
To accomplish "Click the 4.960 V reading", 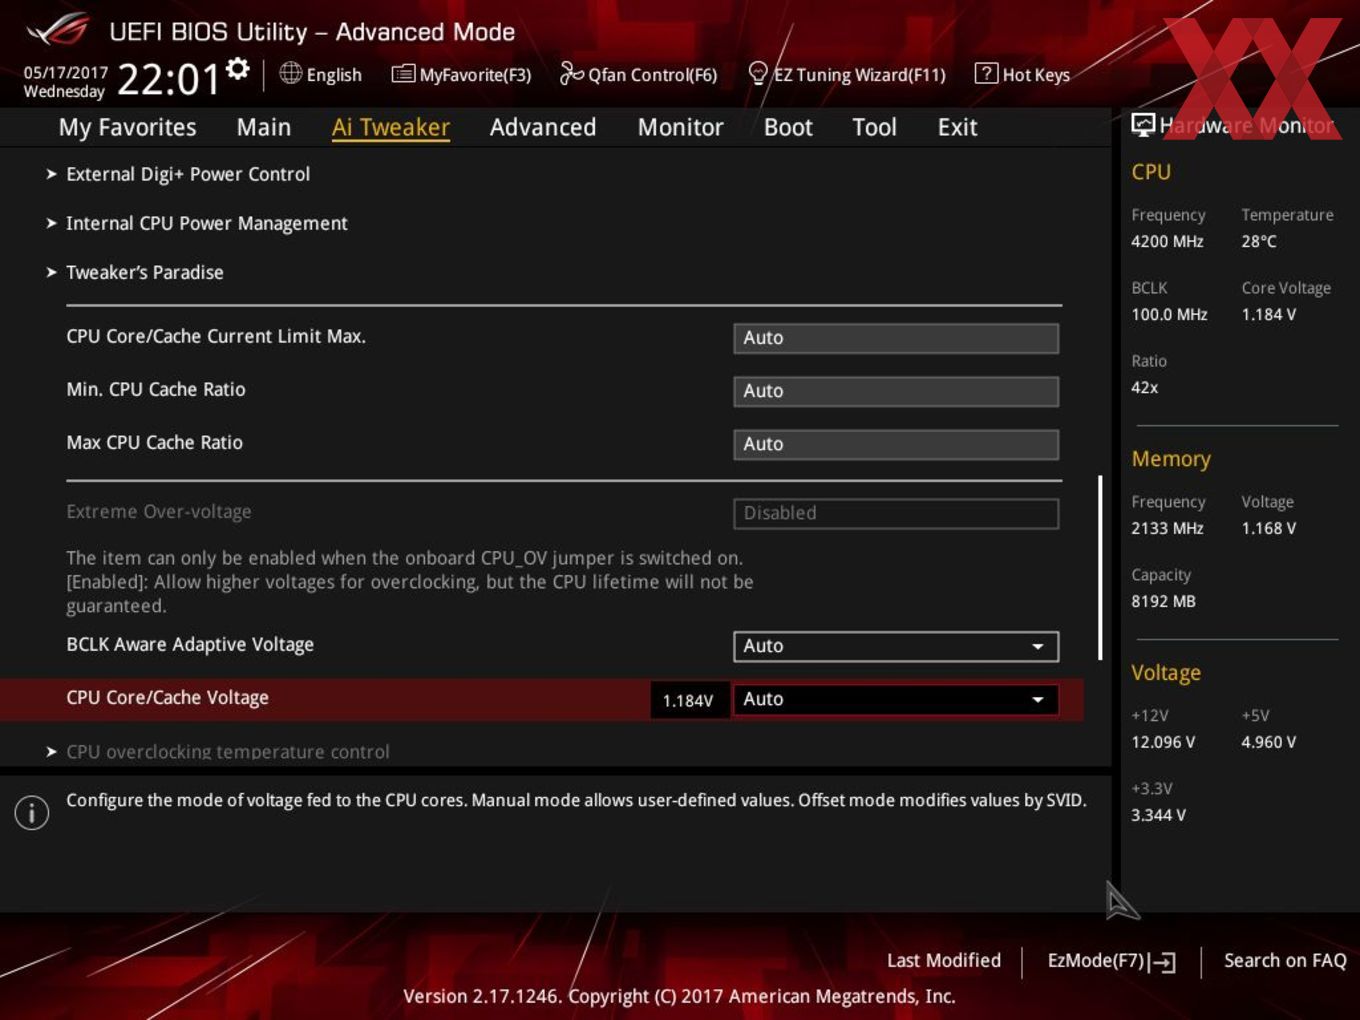I will click(x=1269, y=742).
